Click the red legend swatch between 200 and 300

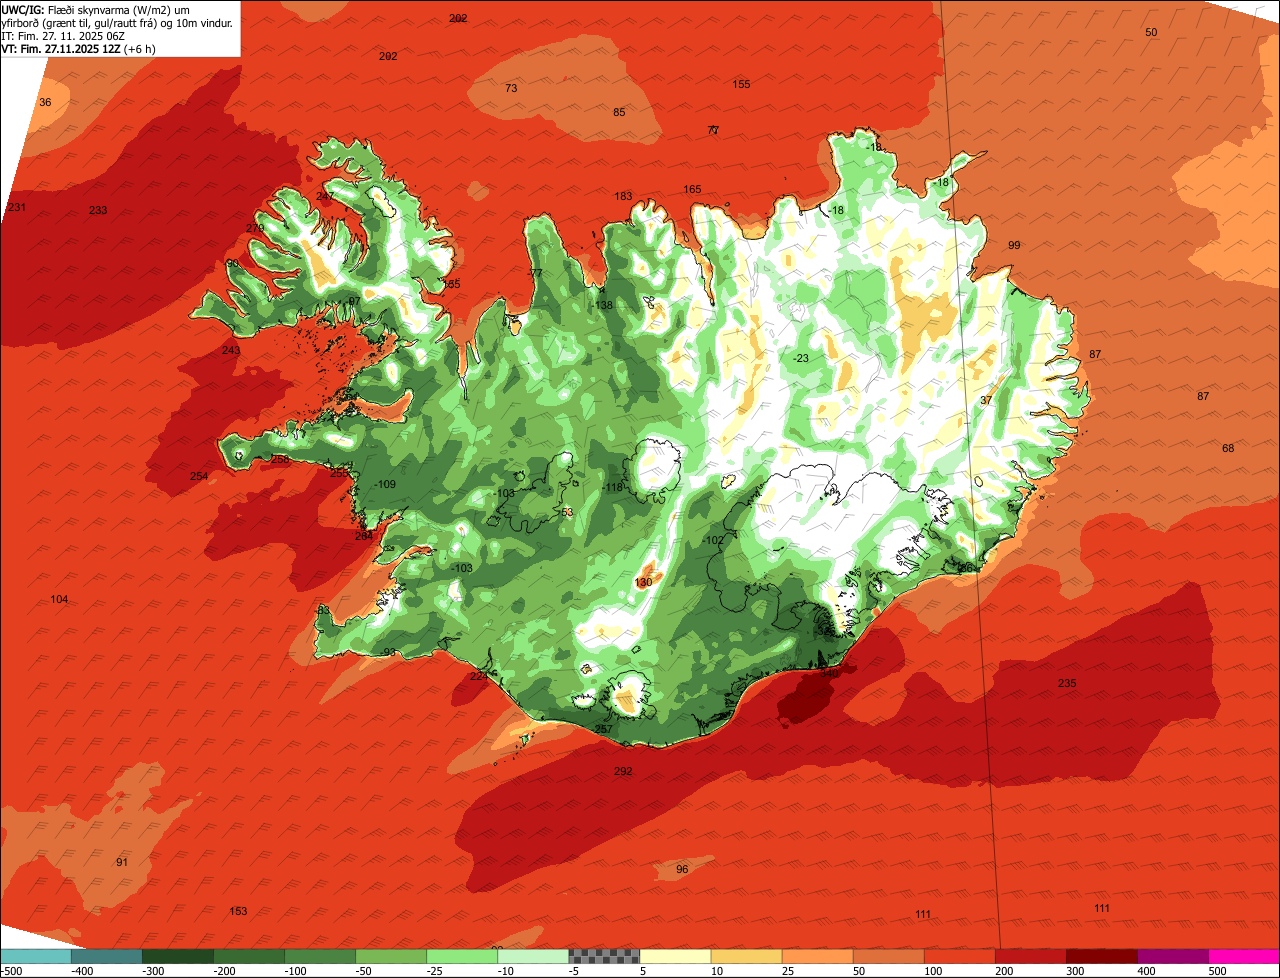(1030, 956)
